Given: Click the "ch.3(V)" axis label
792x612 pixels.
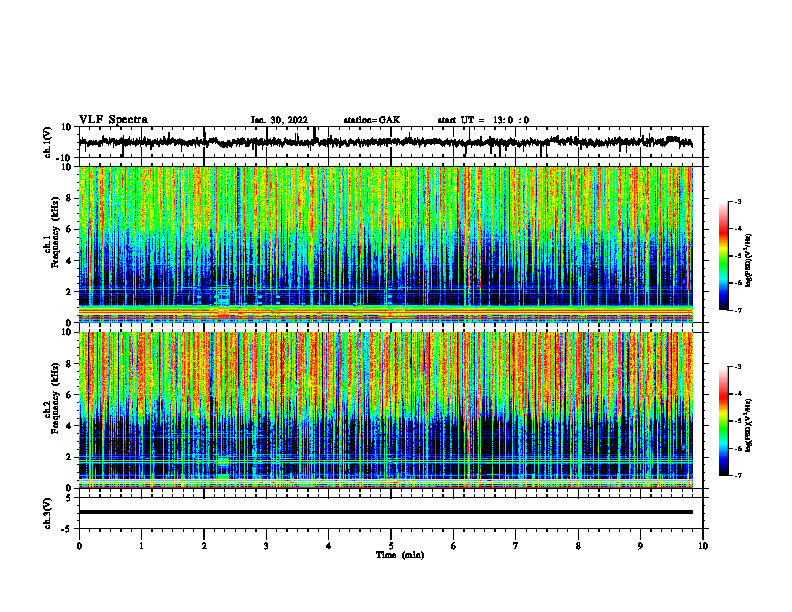Looking at the screenshot, I should [x=48, y=514].
